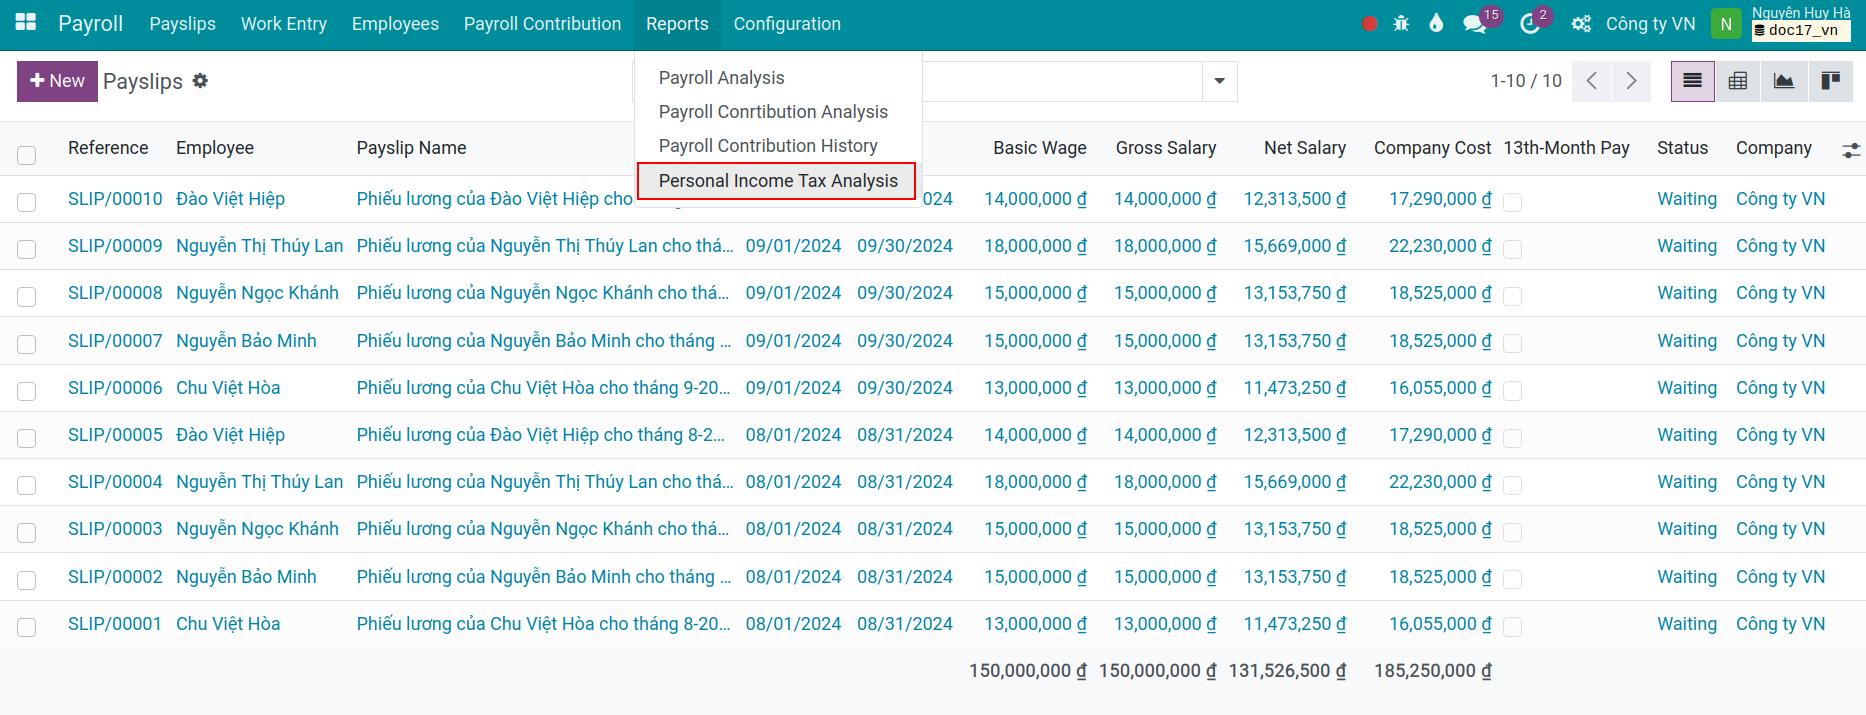Select Payroll Contribution History report
This screenshot has height=715, width=1866.
tap(768, 146)
